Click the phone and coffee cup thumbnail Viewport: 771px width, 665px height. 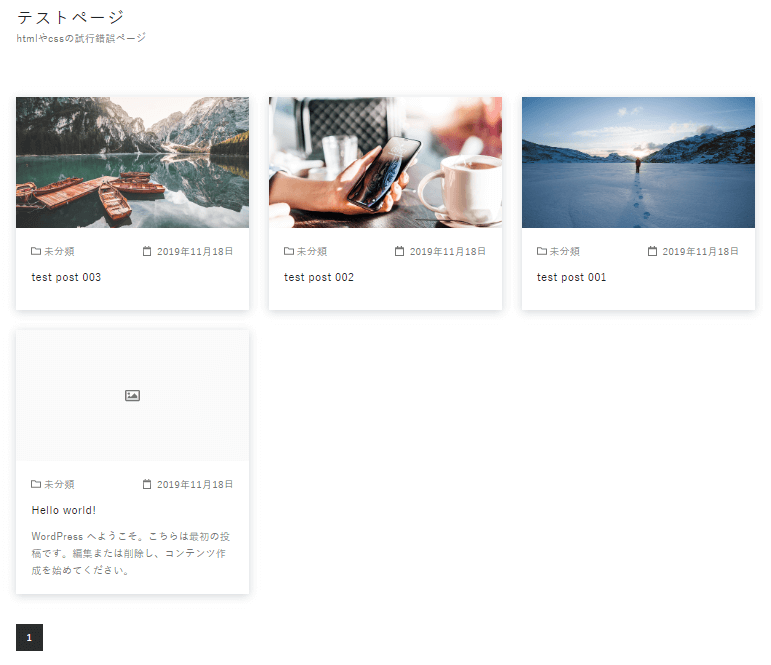(386, 162)
